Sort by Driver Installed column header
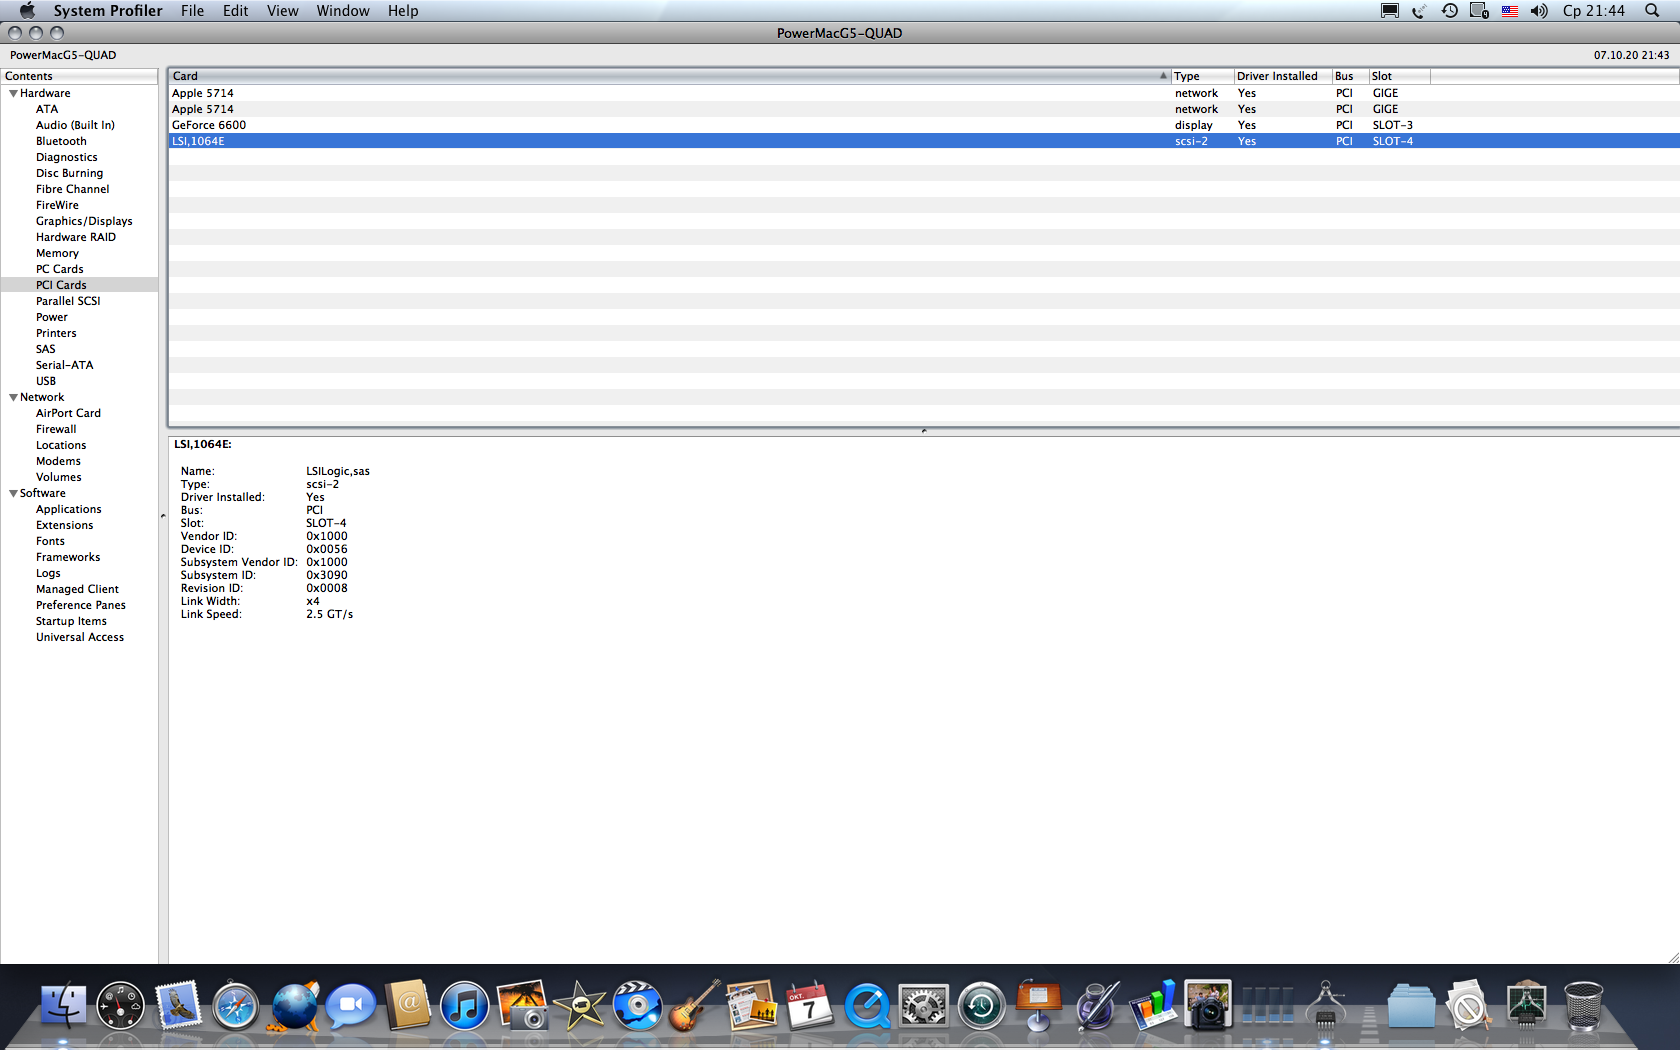Screen dimensions: 1680x1050 tap(1282, 76)
